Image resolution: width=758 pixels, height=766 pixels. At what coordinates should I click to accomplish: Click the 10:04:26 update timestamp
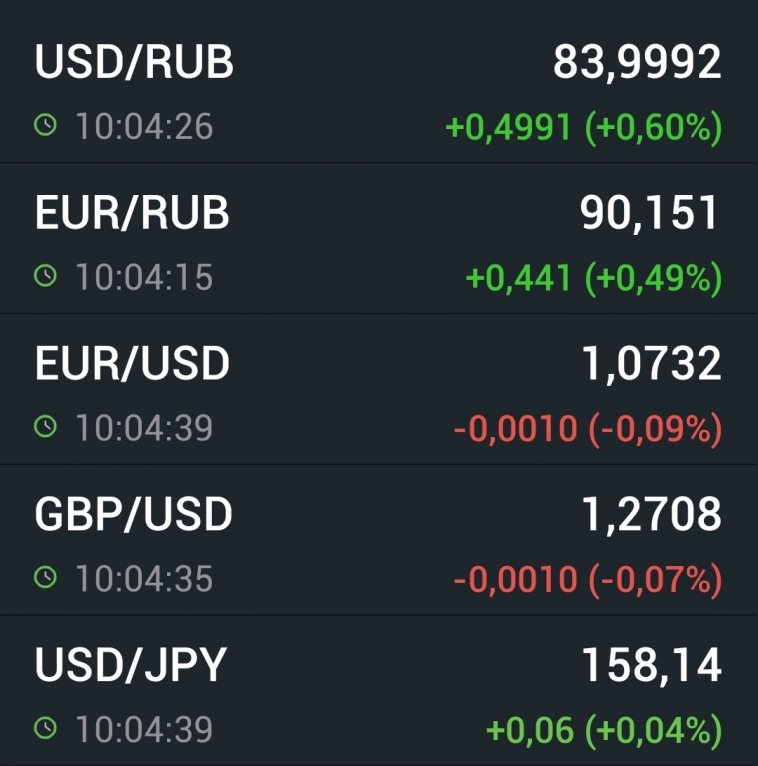(x=144, y=127)
